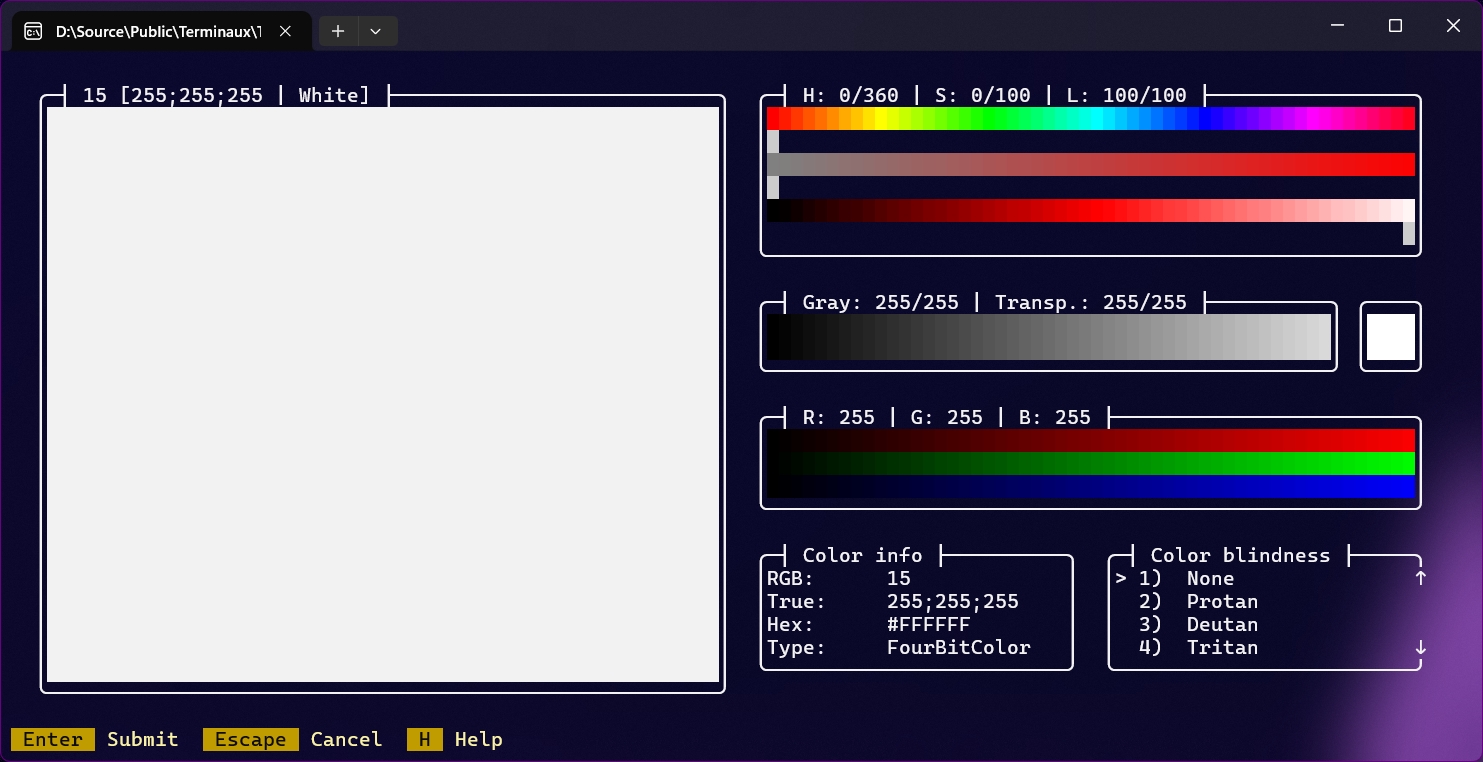Open Help with the H key button

424,739
